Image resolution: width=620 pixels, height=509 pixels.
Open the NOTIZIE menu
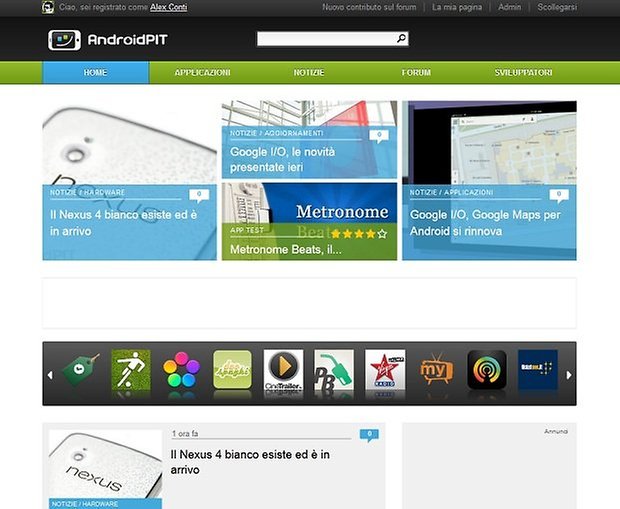point(309,73)
